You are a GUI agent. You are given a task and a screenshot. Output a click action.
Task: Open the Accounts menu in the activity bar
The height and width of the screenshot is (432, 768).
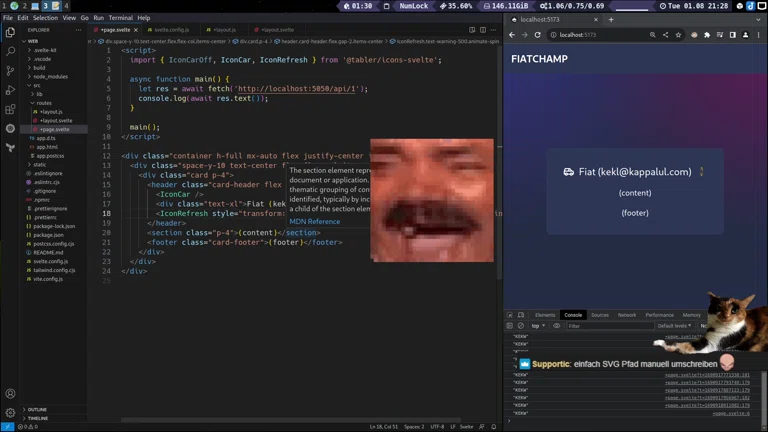pyautogui.click(x=10, y=393)
